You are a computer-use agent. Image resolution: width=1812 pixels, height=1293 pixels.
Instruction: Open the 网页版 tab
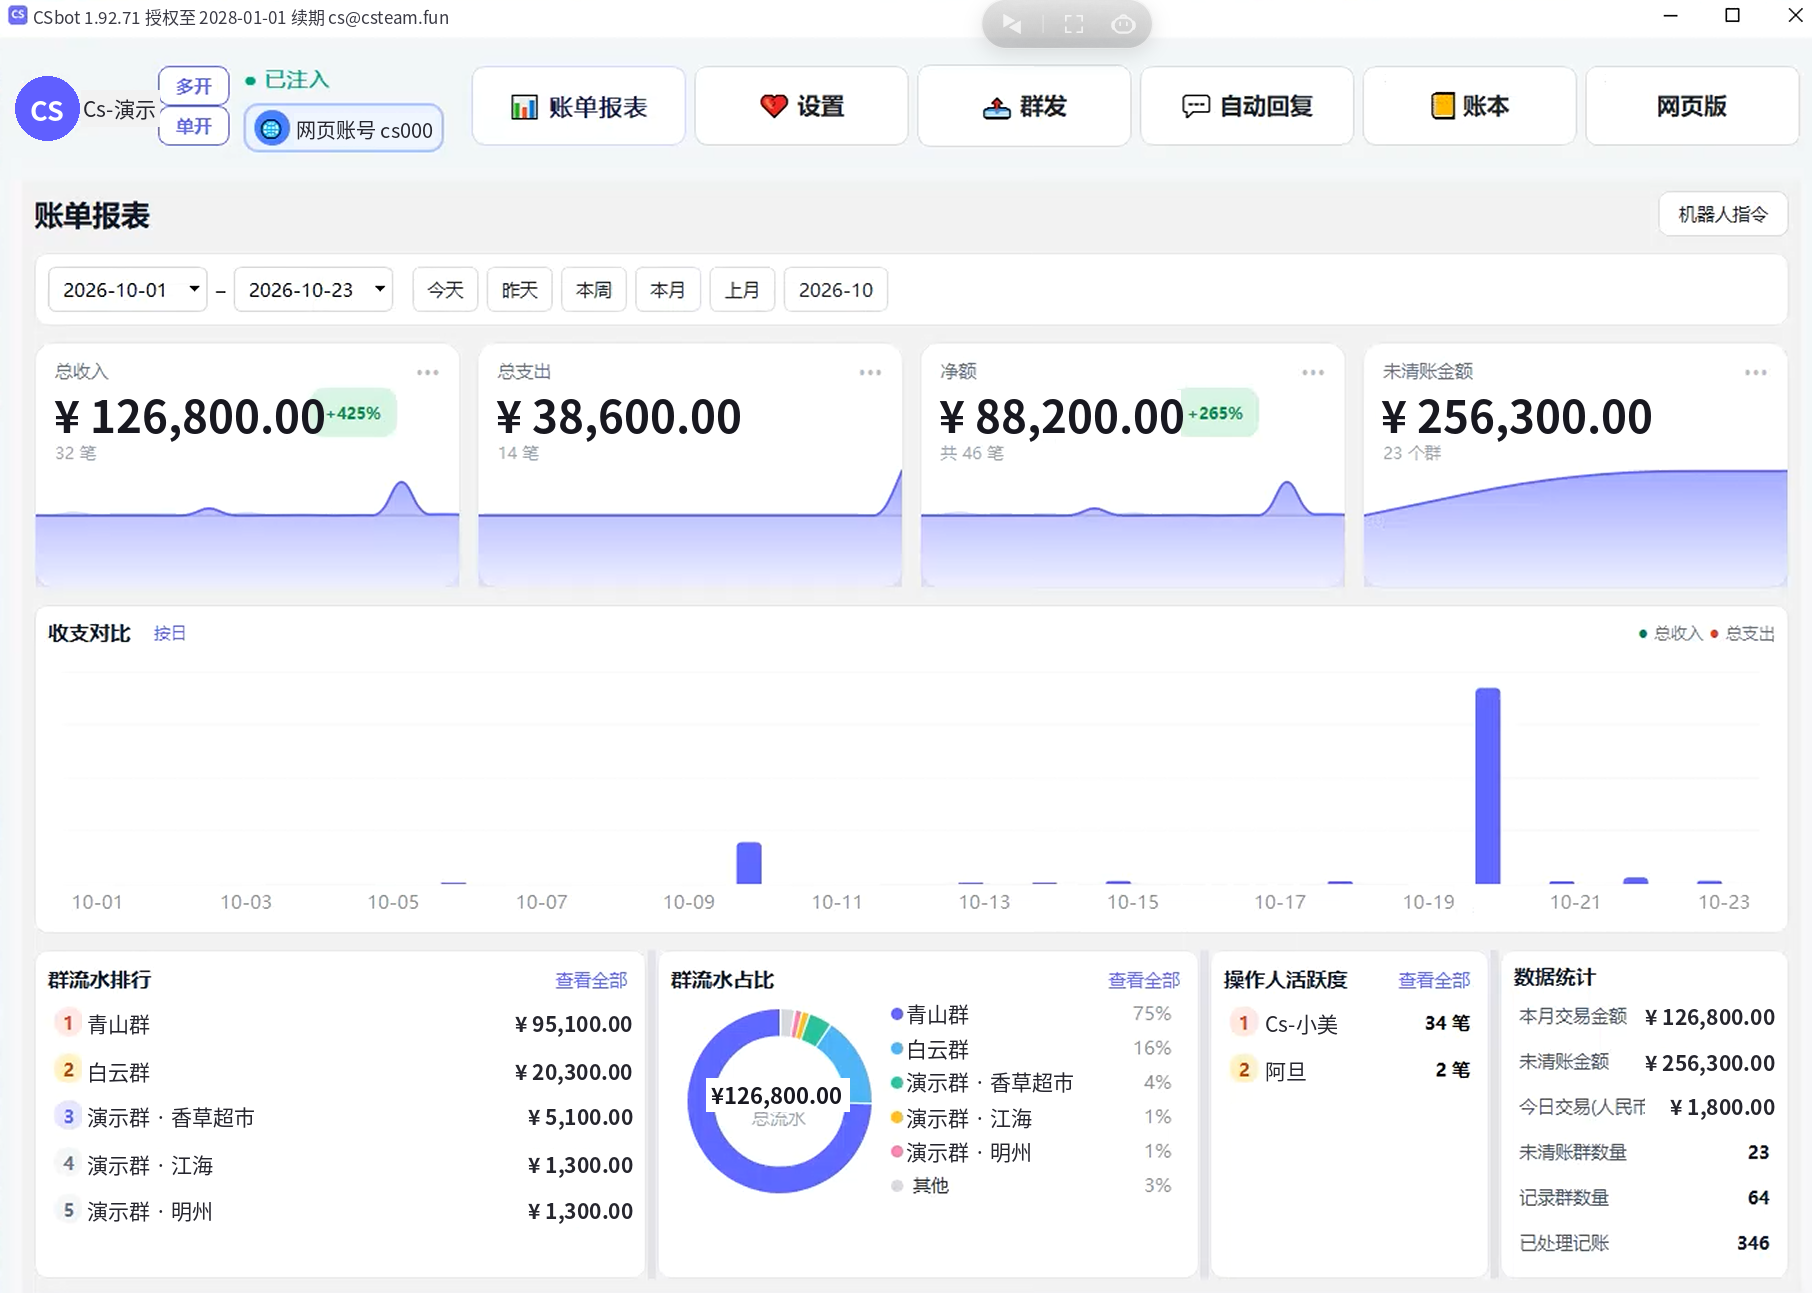coord(1692,106)
